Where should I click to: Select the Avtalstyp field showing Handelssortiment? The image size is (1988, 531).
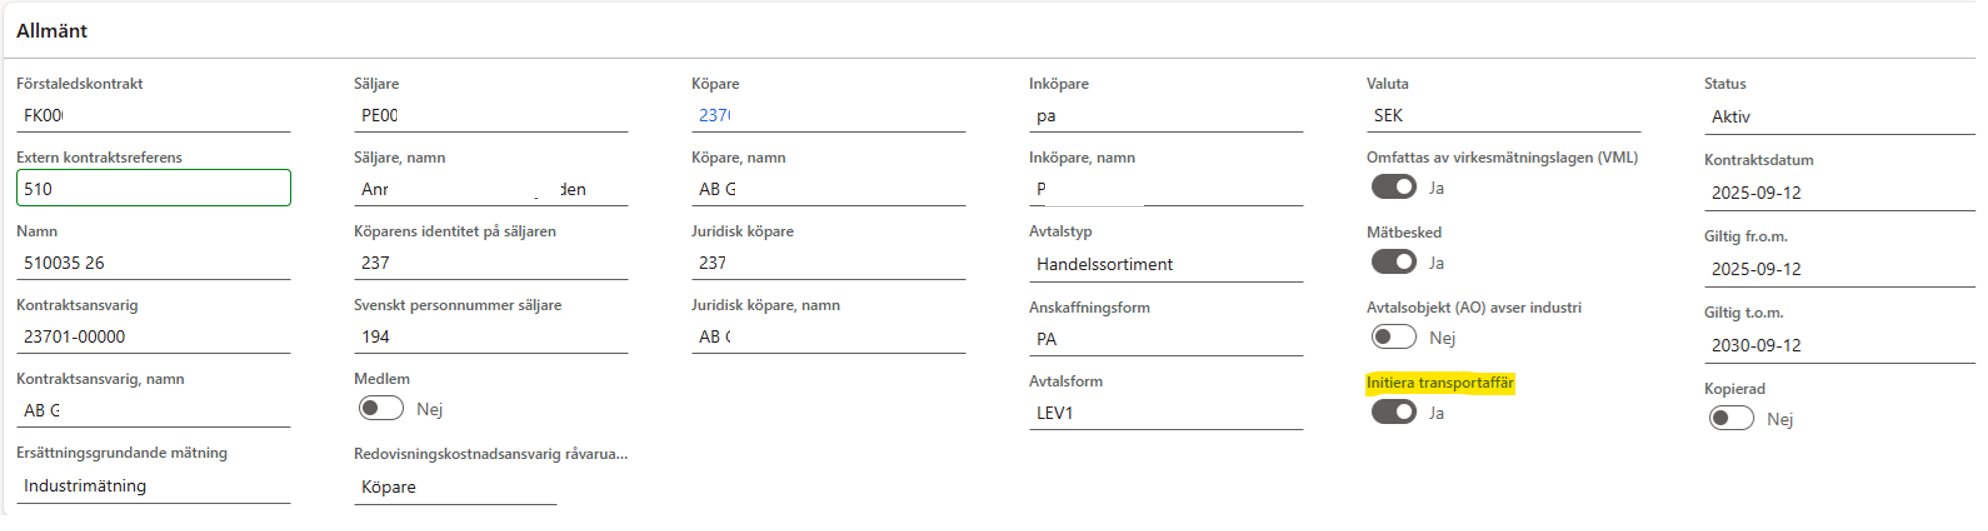click(1165, 264)
